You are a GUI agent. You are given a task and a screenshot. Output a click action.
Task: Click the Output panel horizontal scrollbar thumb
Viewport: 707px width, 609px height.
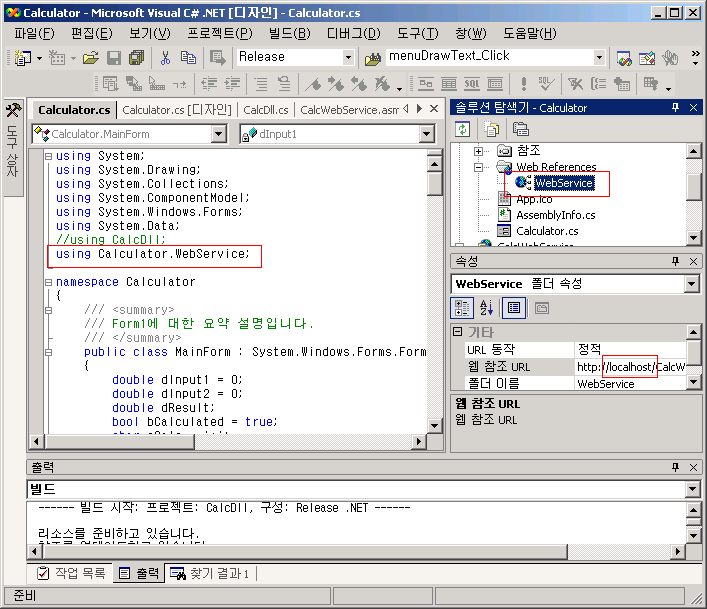tap(304, 551)
